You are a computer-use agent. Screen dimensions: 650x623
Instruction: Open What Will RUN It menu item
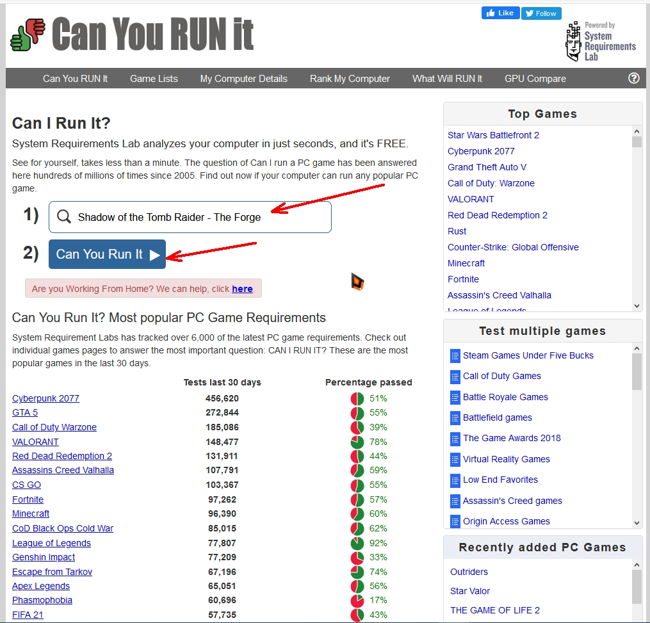[x=447, y=78]
